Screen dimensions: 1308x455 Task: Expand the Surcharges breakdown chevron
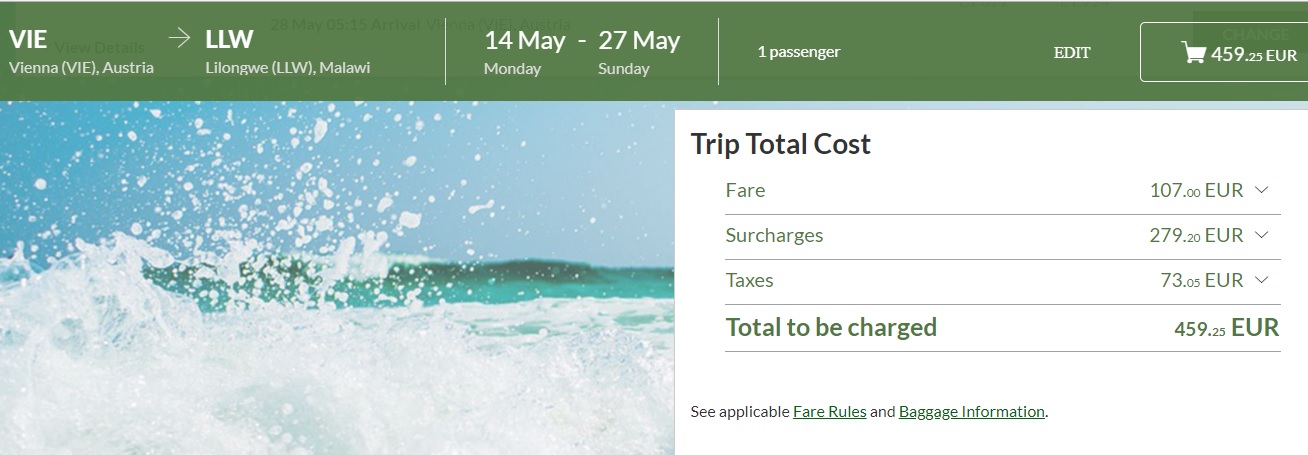(1260, 235)
